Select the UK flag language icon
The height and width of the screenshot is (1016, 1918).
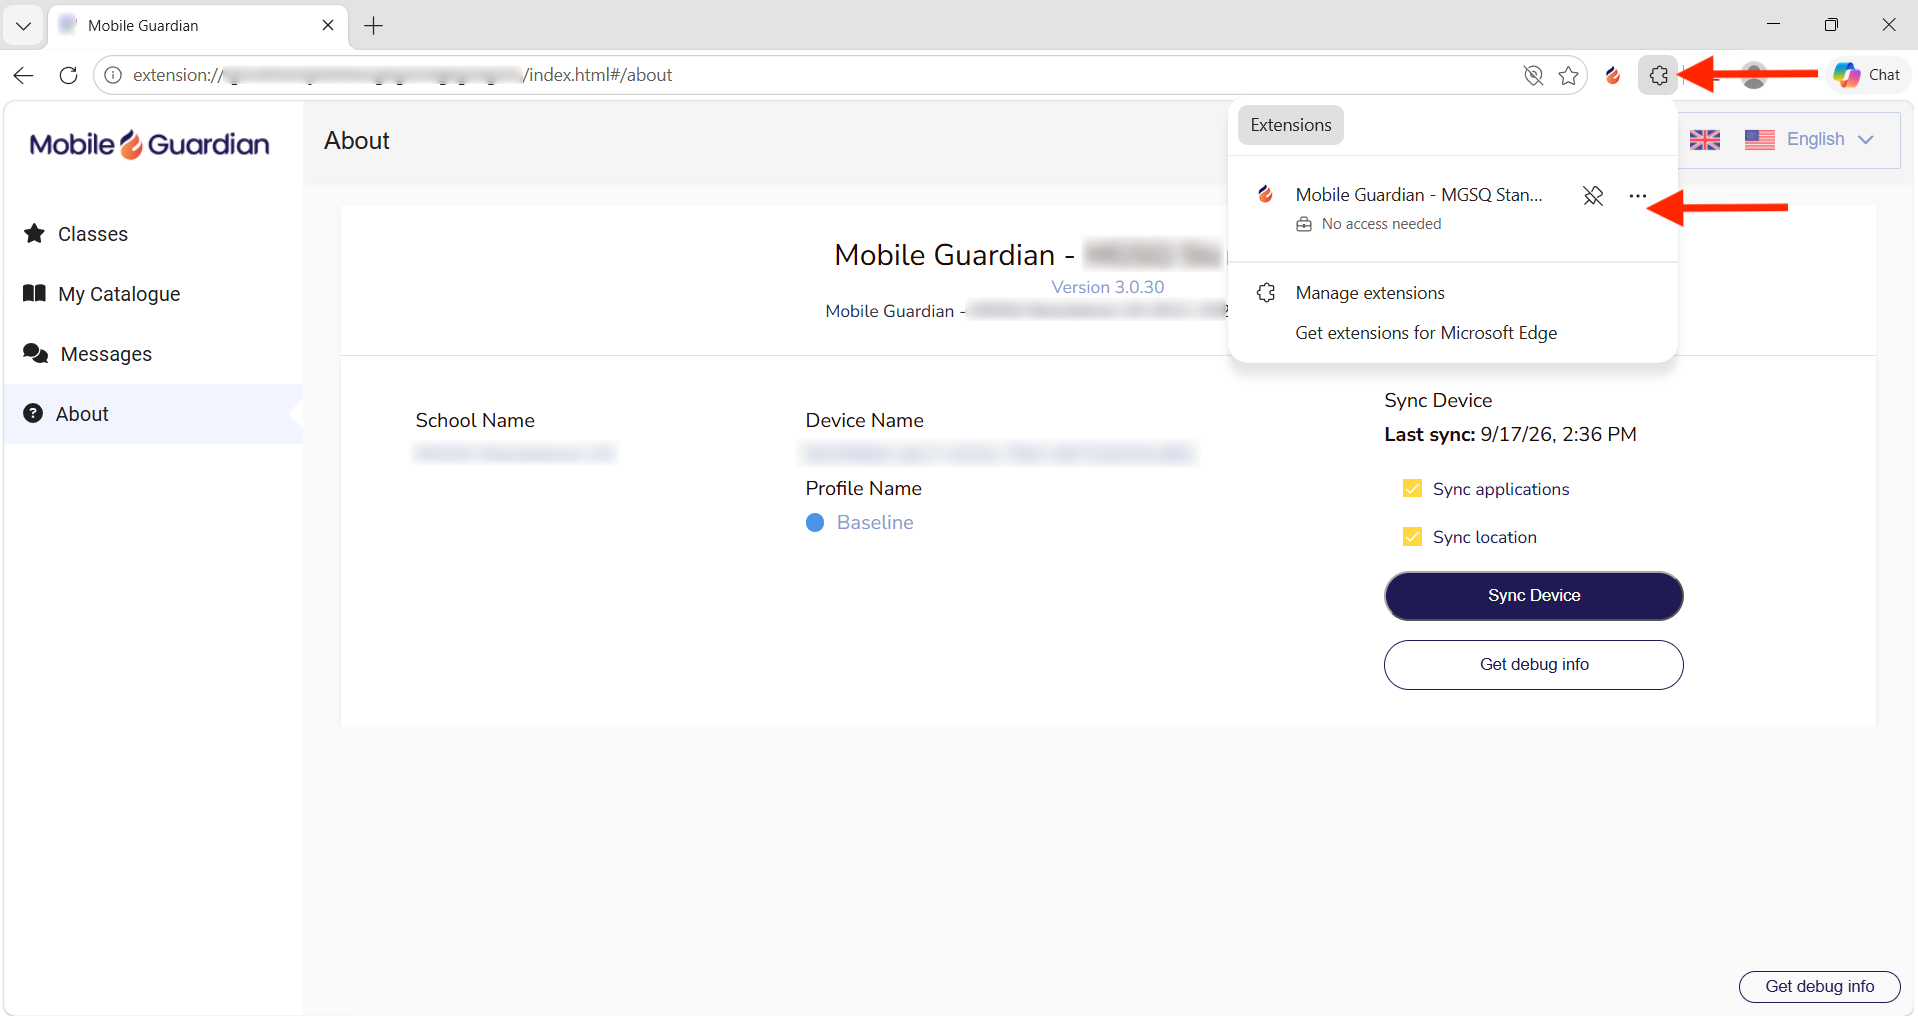point(1705,140)
